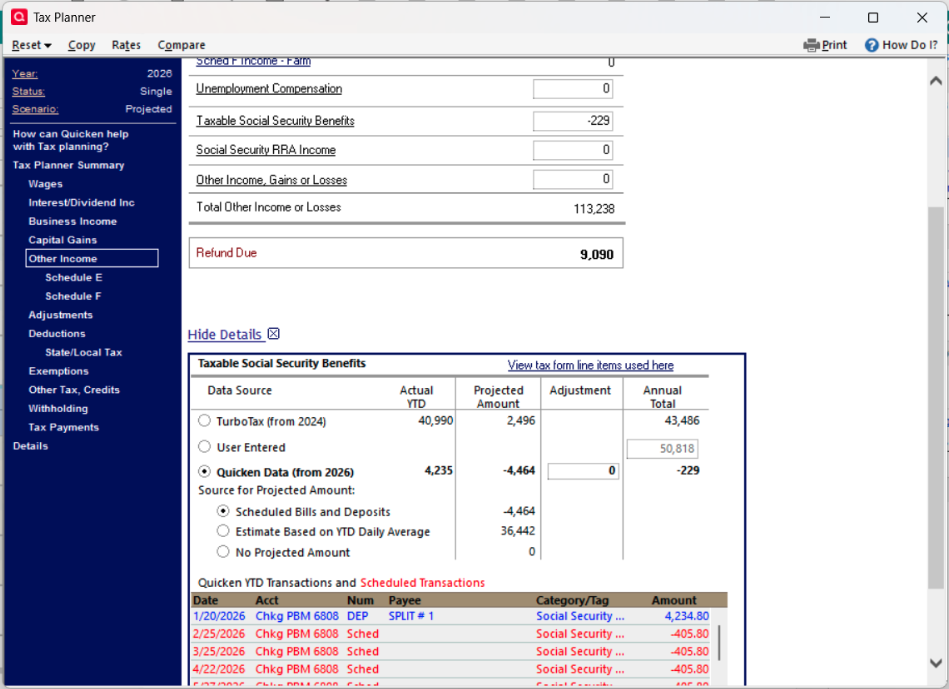This screenshot has width=949, height=689.
Task: Open the Business Income section
Action: coord(73,222)
